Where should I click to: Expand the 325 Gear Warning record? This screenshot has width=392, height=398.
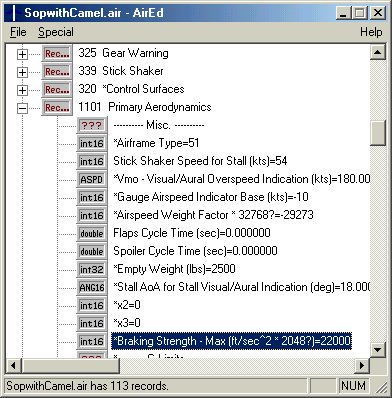22,54
